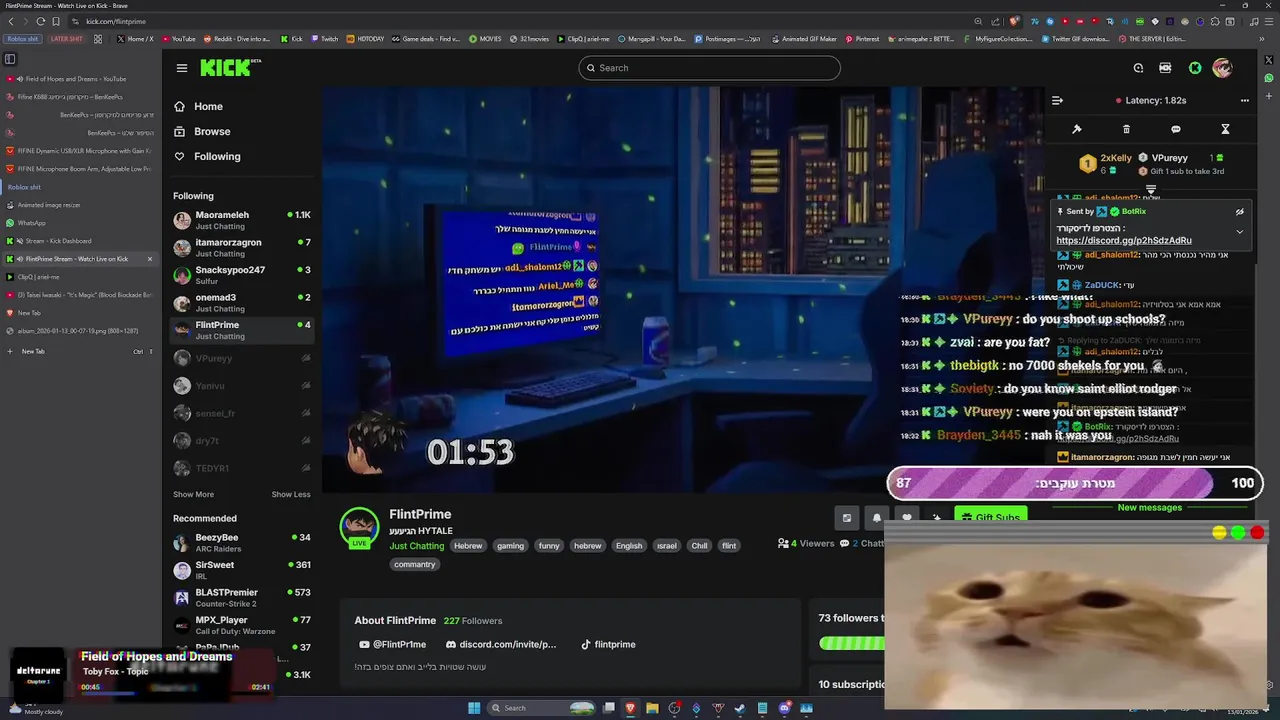Go to Home in Kick sidebar
Image resolution: width=1280 pixels, height=720 pixels.
(198, 106)
